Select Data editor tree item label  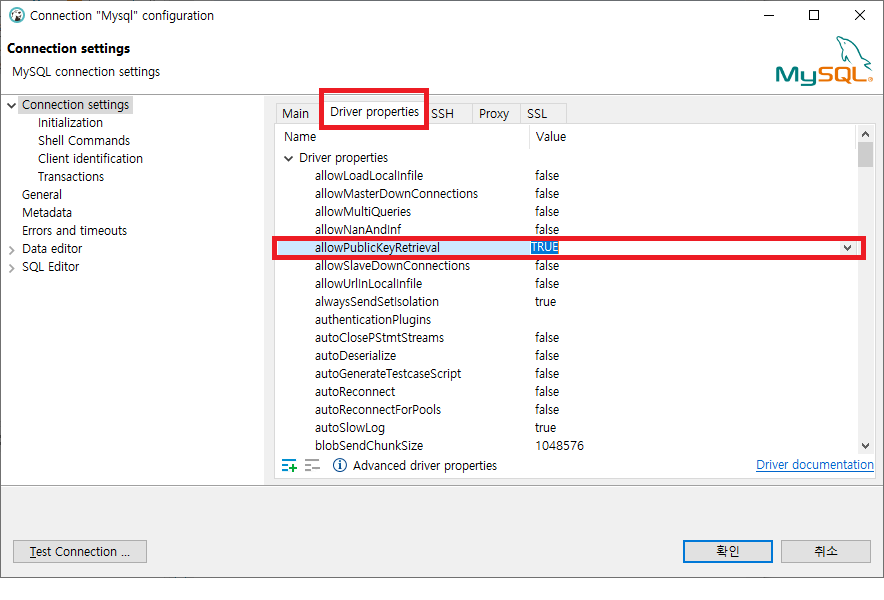(x=52, y=249)
